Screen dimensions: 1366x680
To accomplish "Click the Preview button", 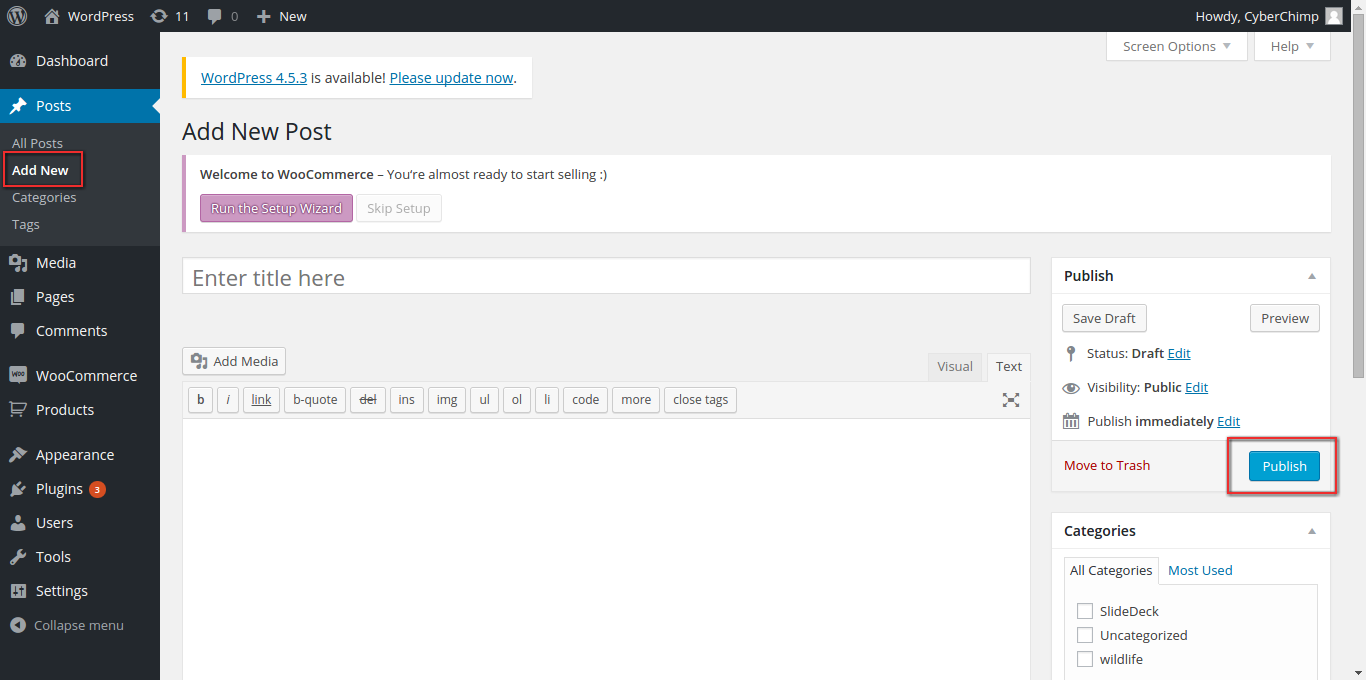I will (1285, 318).
